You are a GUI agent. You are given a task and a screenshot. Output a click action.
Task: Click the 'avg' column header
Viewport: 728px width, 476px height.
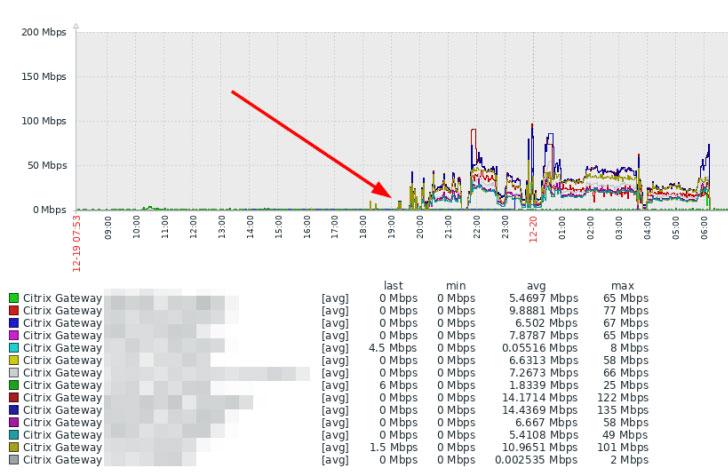(x=536, y=286)
